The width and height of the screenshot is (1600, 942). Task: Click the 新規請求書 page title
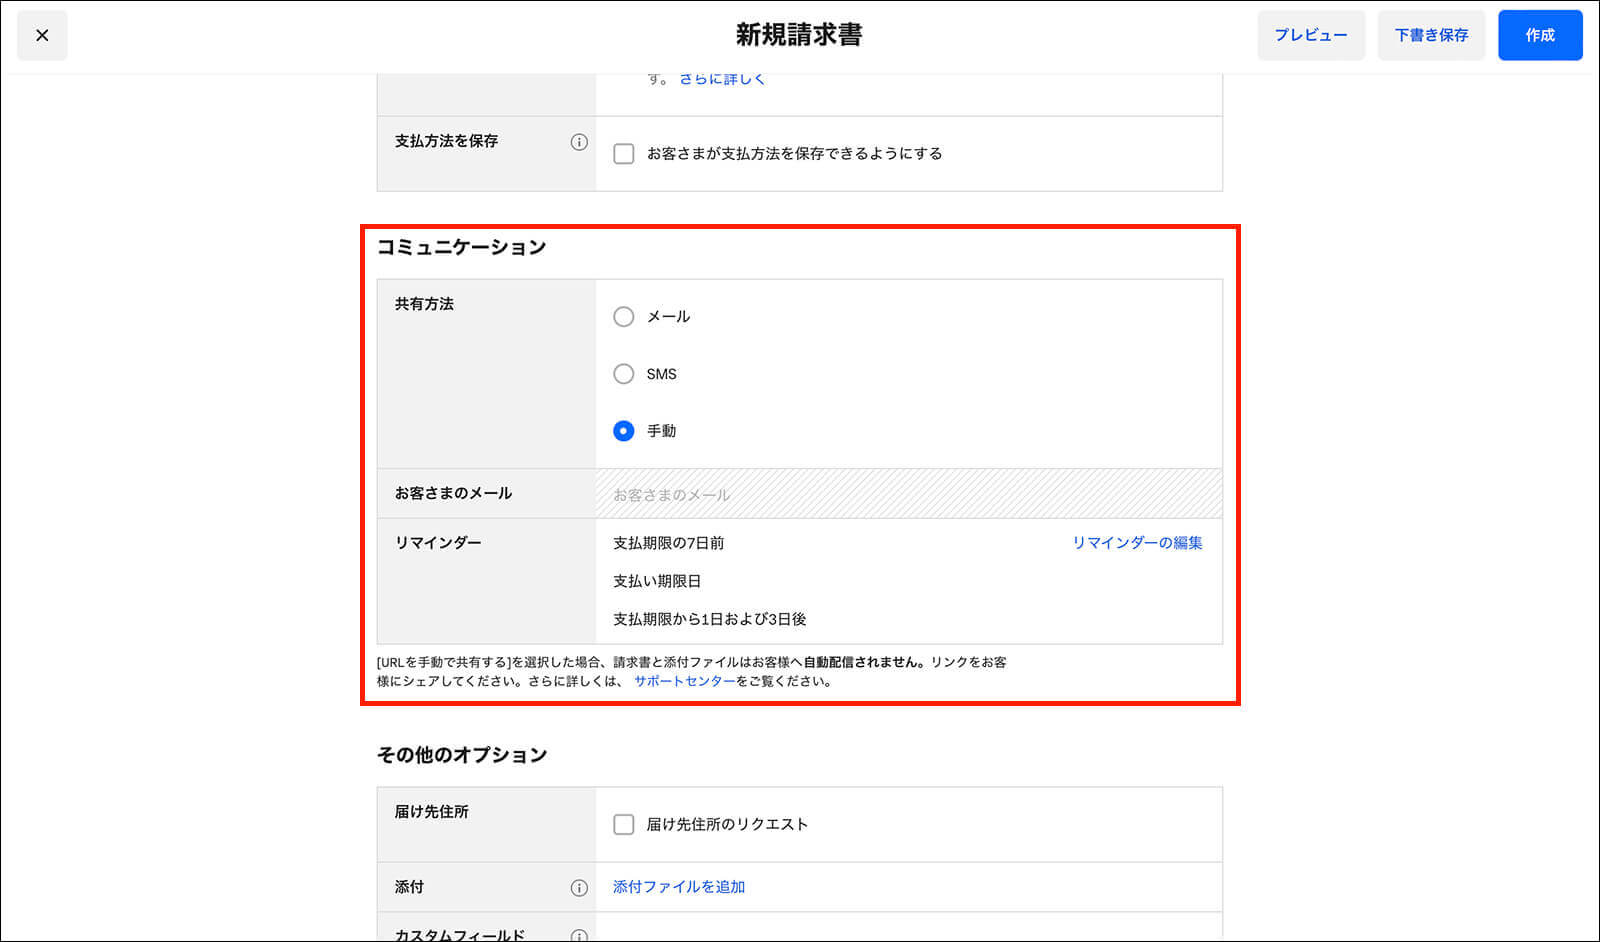click(799, 35)
